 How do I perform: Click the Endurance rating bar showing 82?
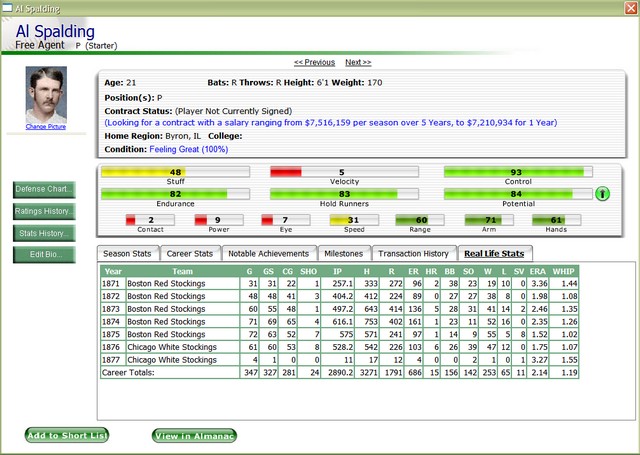coord(176,194)
